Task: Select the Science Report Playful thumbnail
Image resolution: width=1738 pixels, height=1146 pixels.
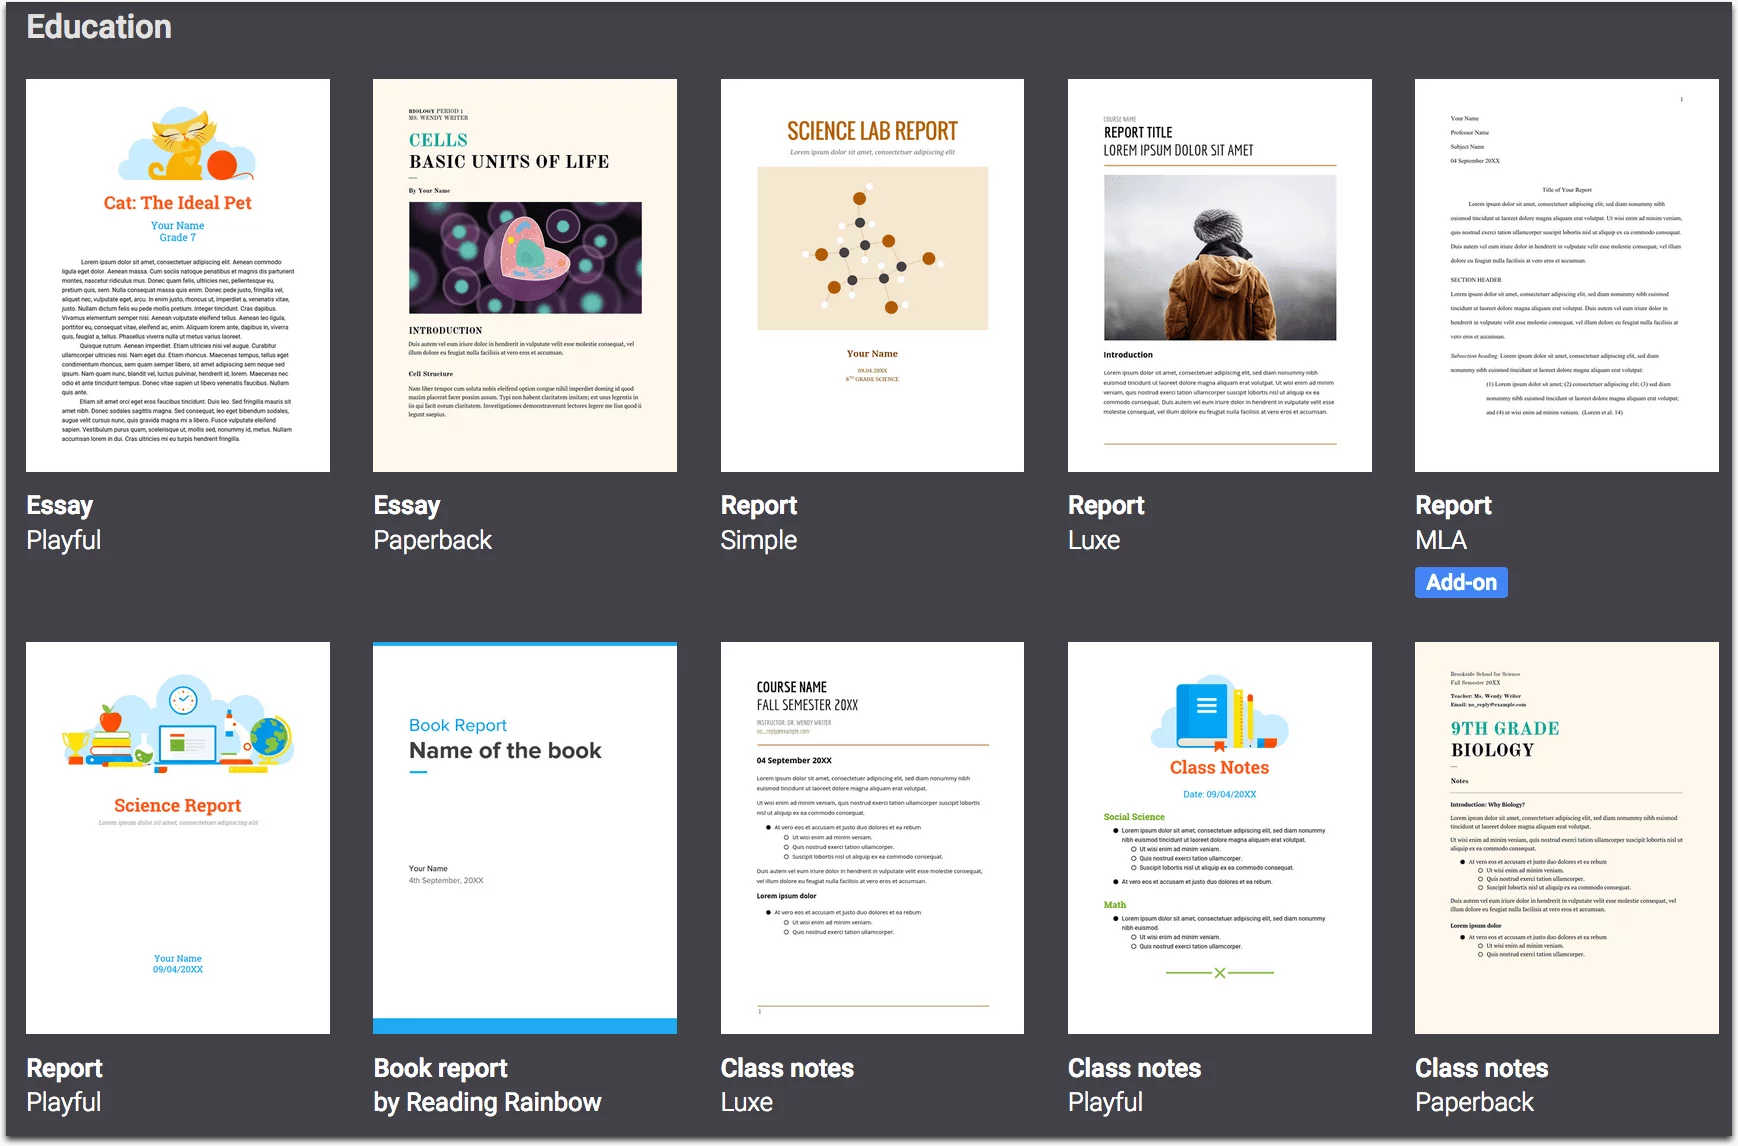Action: 178,838
